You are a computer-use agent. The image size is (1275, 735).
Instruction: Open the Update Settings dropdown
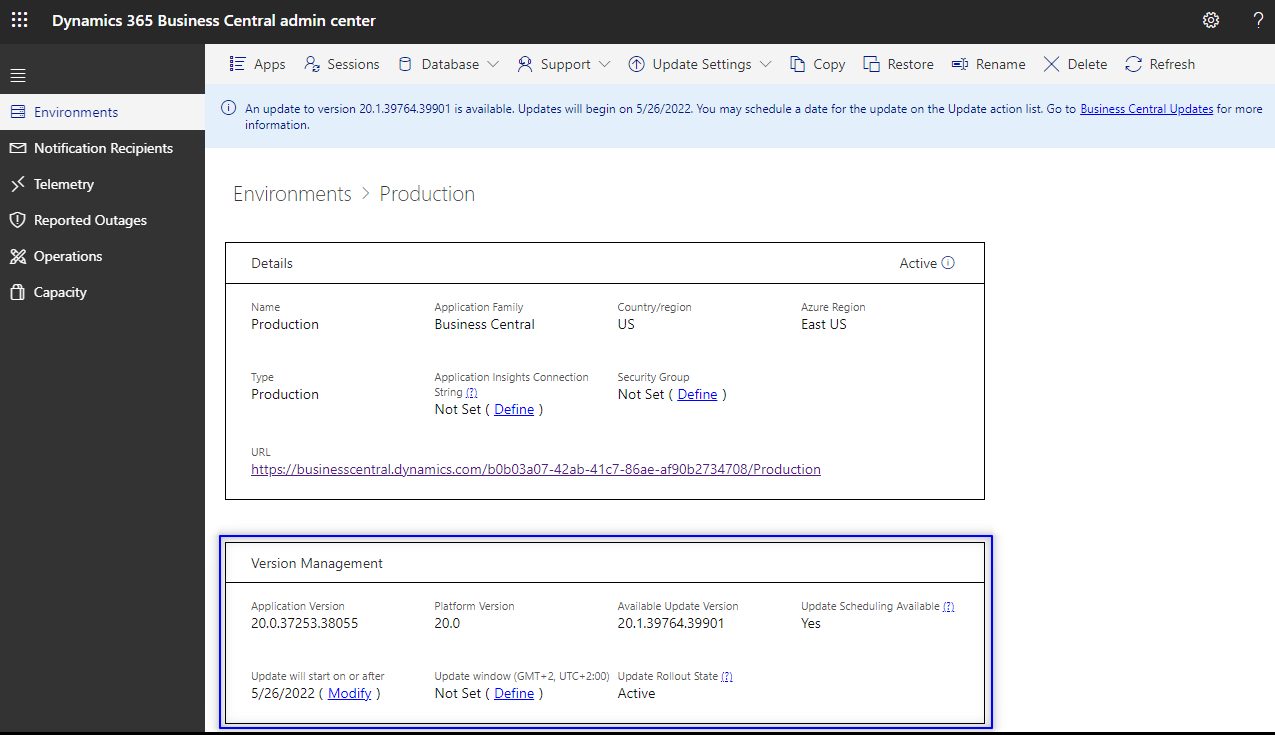click(699, 63)
